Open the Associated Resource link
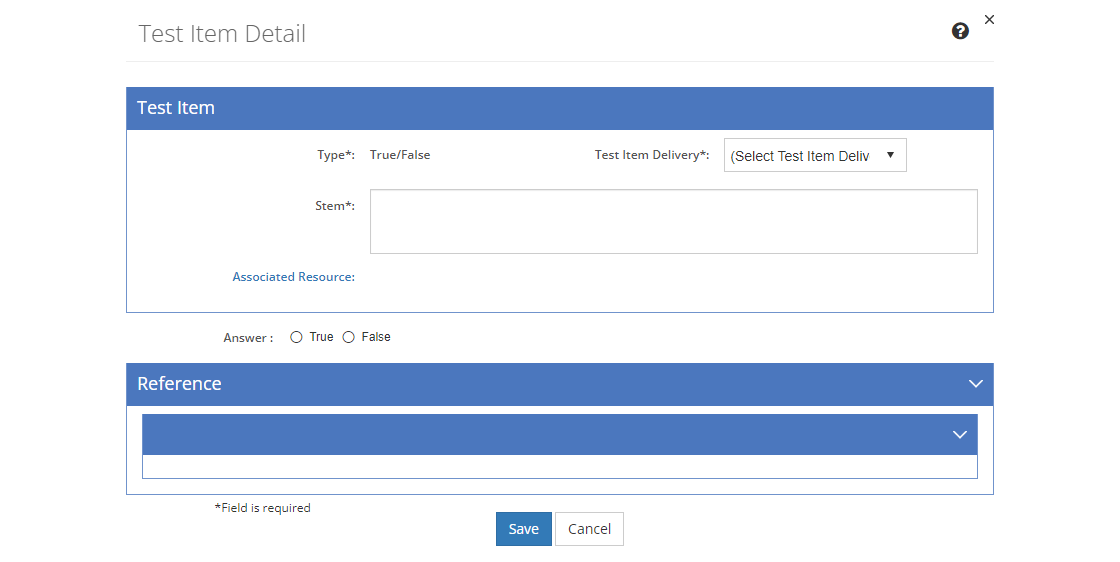The image size is (1120, 562). 294,276
